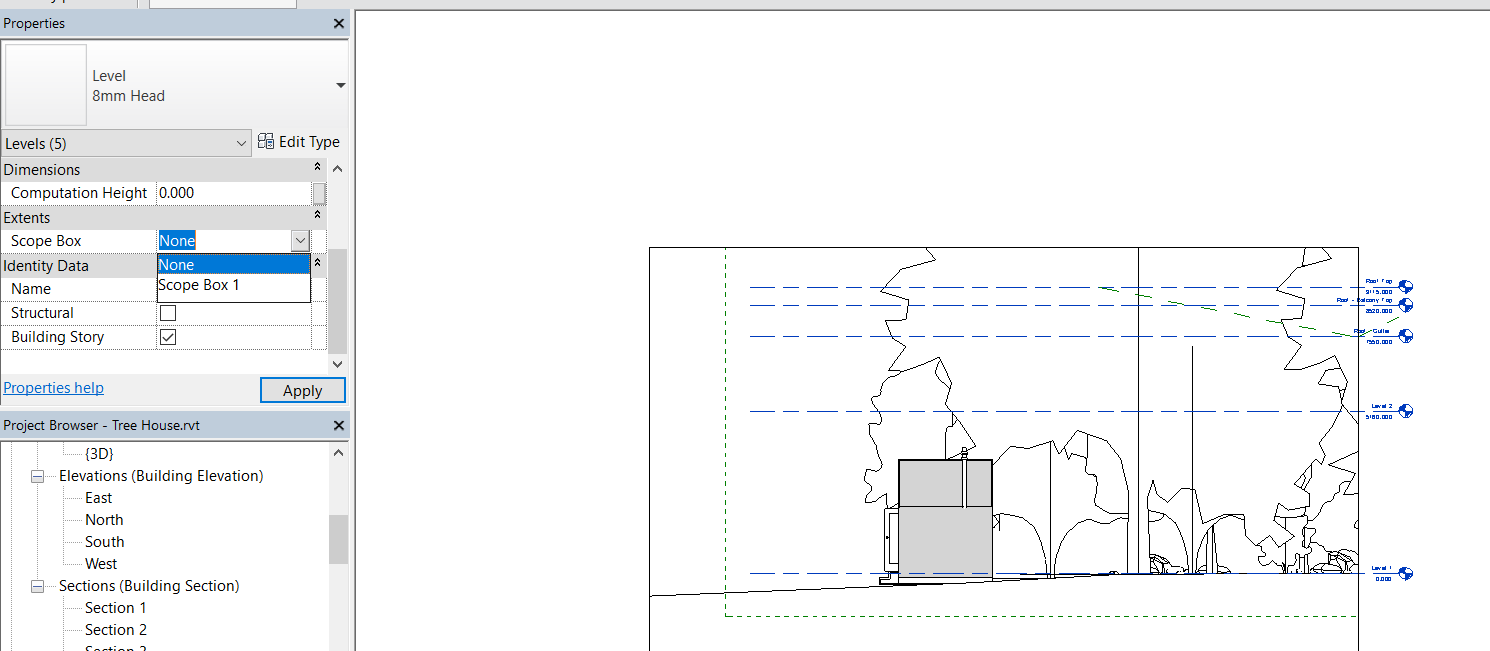
Task: Click the gray building mass in elevation
Action: click(x=945, y=520)
